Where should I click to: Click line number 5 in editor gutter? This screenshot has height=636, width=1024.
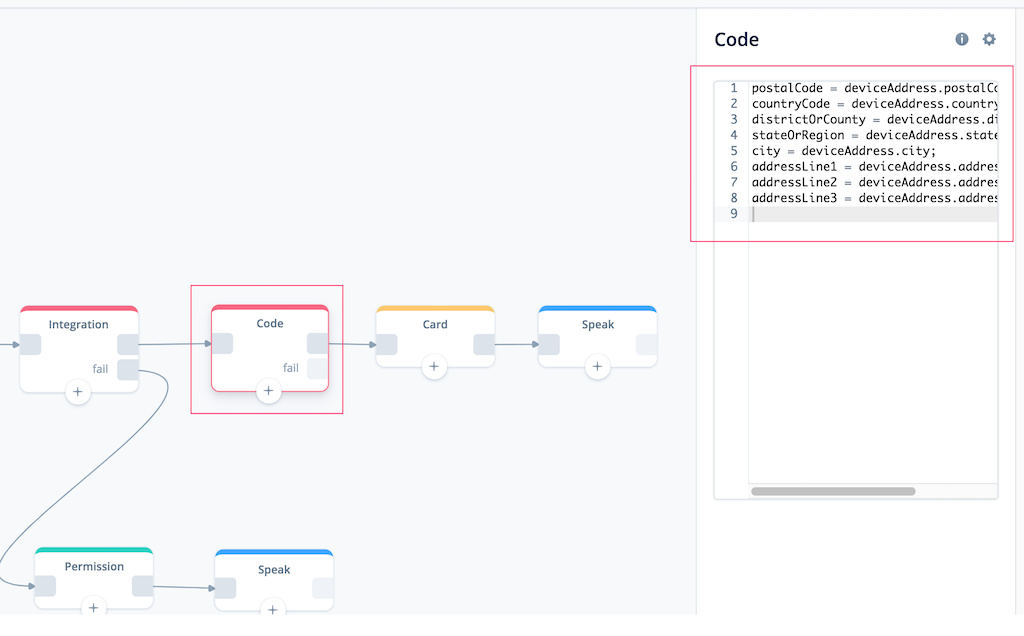[x=734, y=151]
